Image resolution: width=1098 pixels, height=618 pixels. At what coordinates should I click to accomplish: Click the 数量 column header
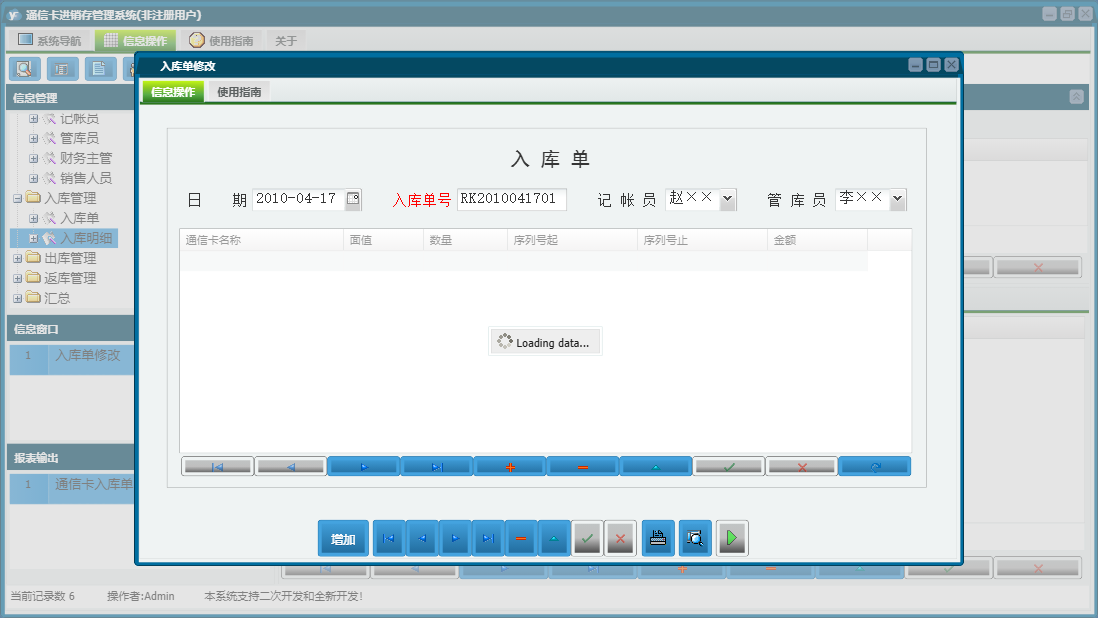(465, 240)
